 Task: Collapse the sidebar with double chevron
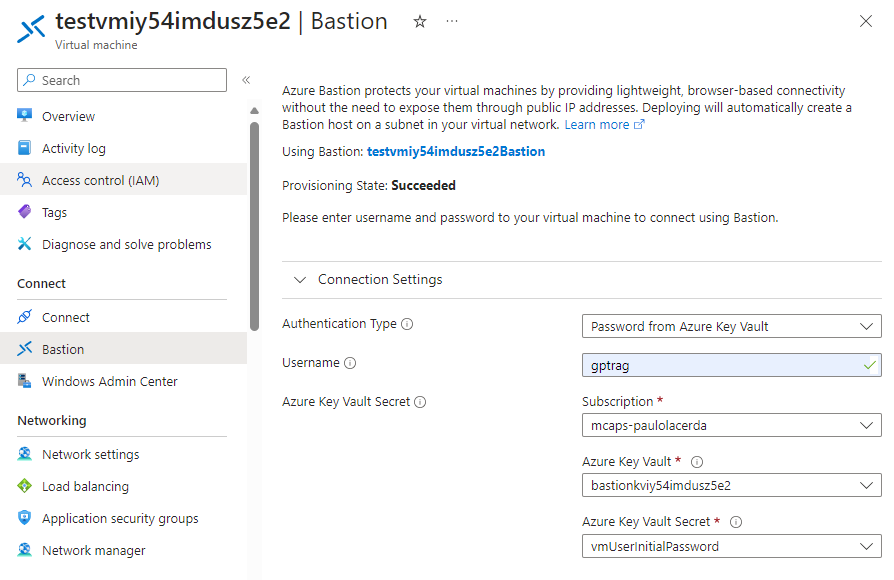click(246, 80)
